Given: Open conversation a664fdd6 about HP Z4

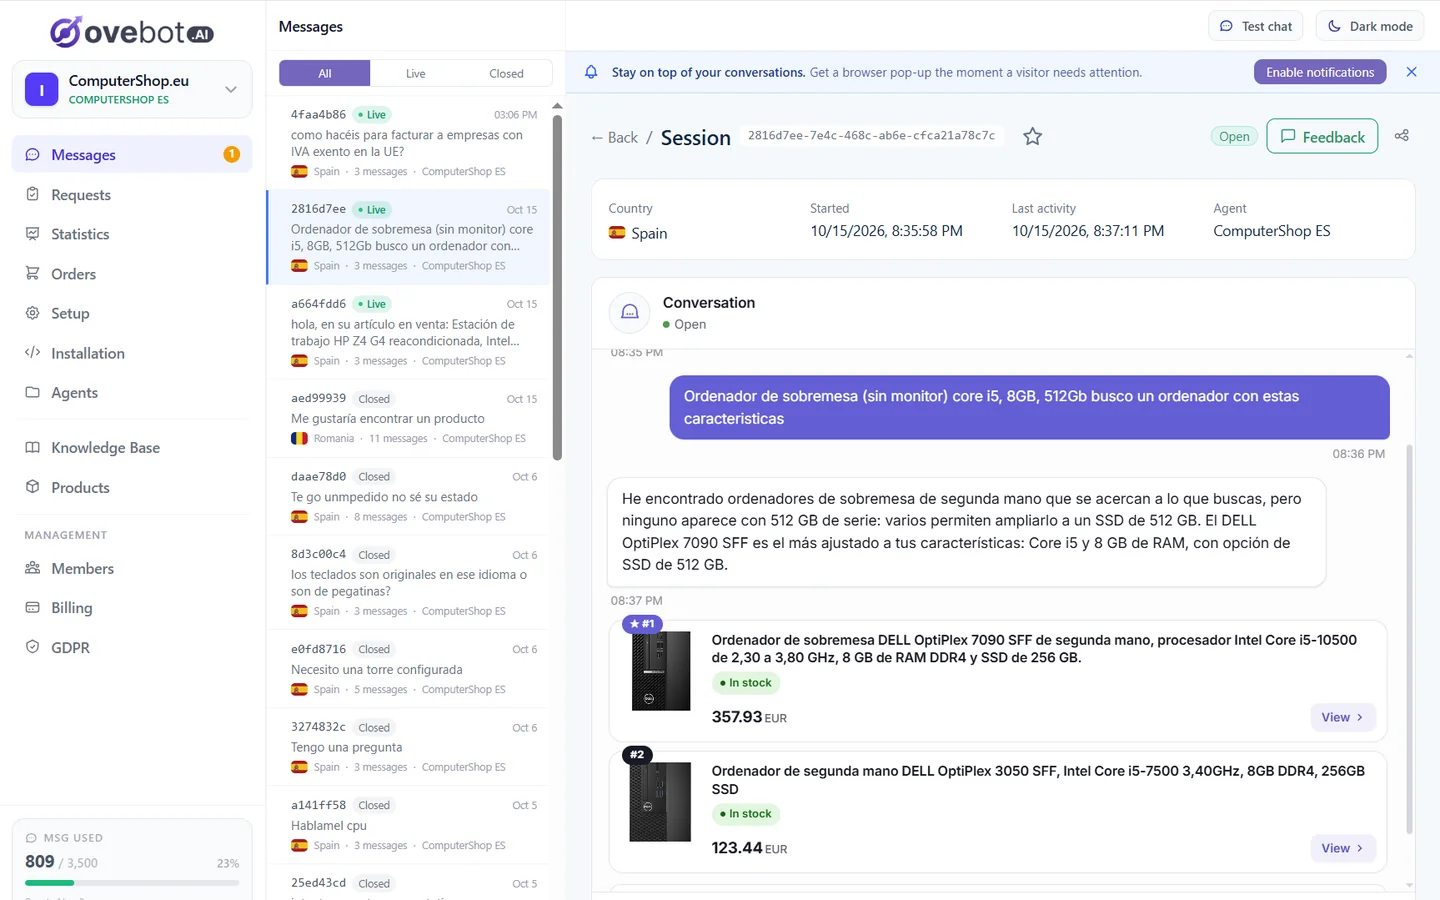Looking at the screenshot, I should pyautogui.click(x=408, y=332).
